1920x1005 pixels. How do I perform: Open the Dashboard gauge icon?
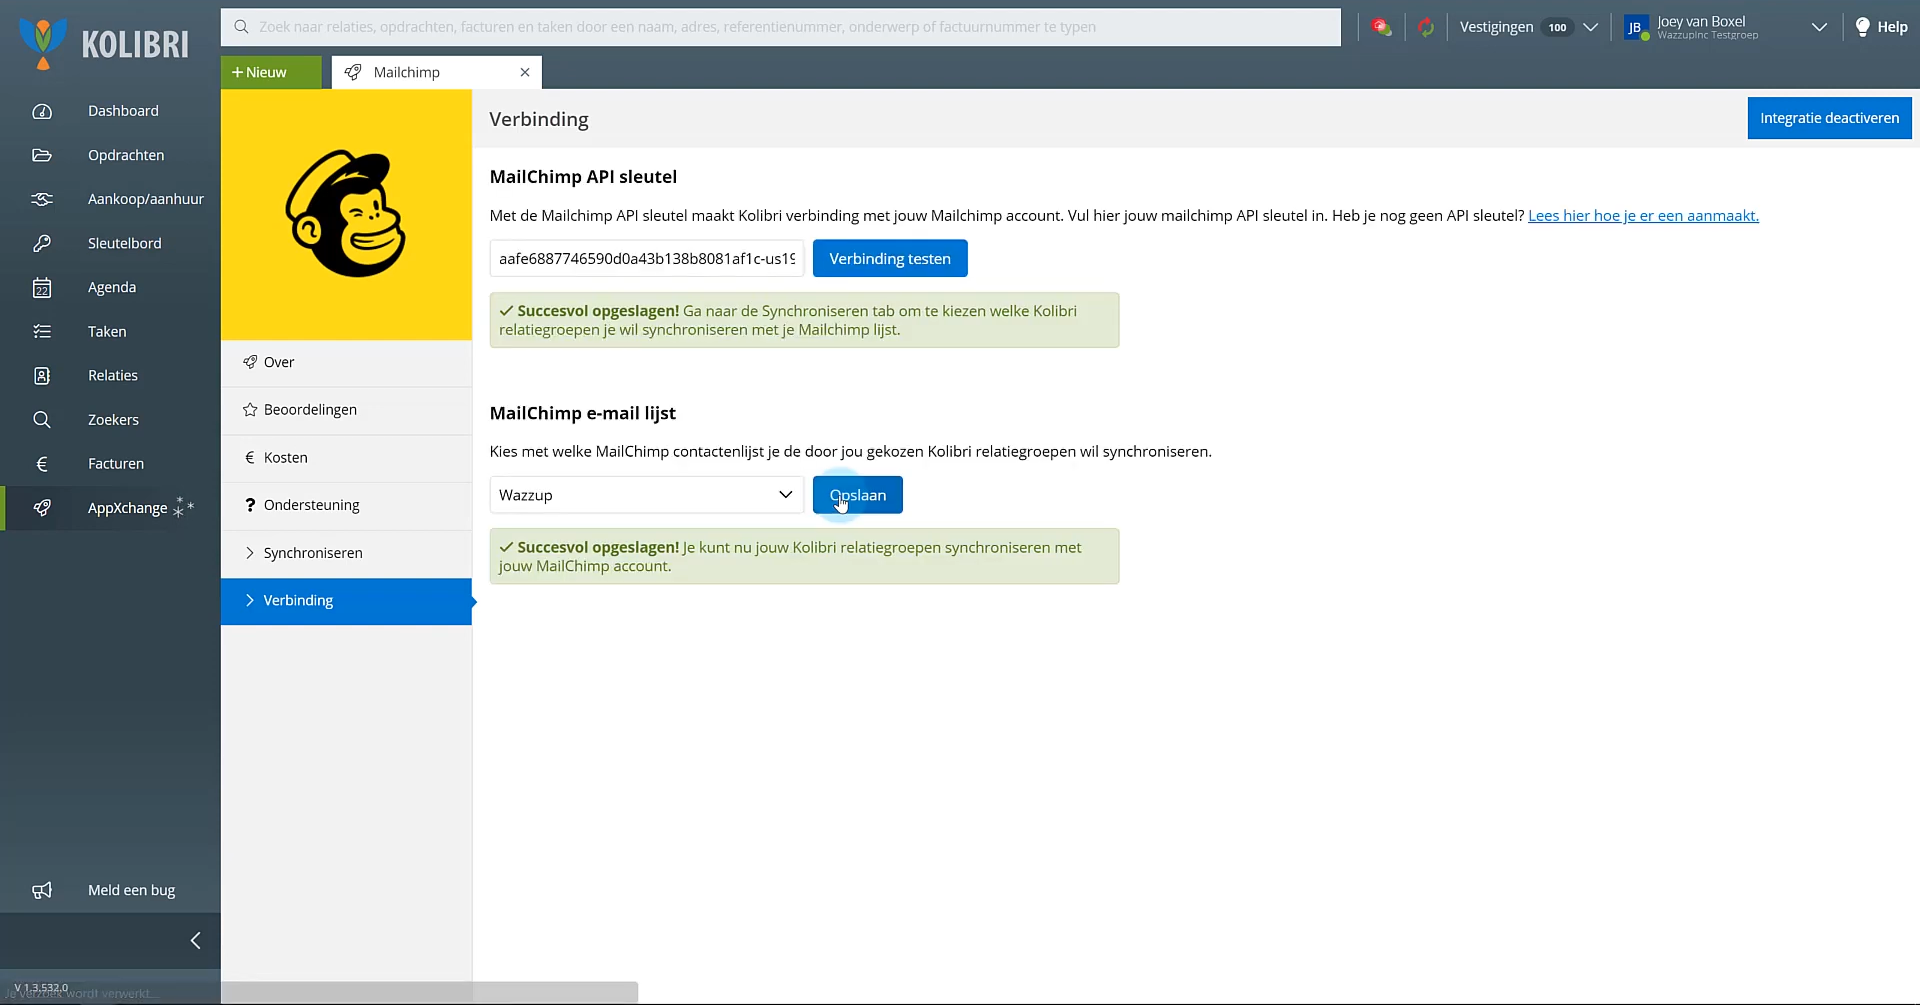pos(42,111)
